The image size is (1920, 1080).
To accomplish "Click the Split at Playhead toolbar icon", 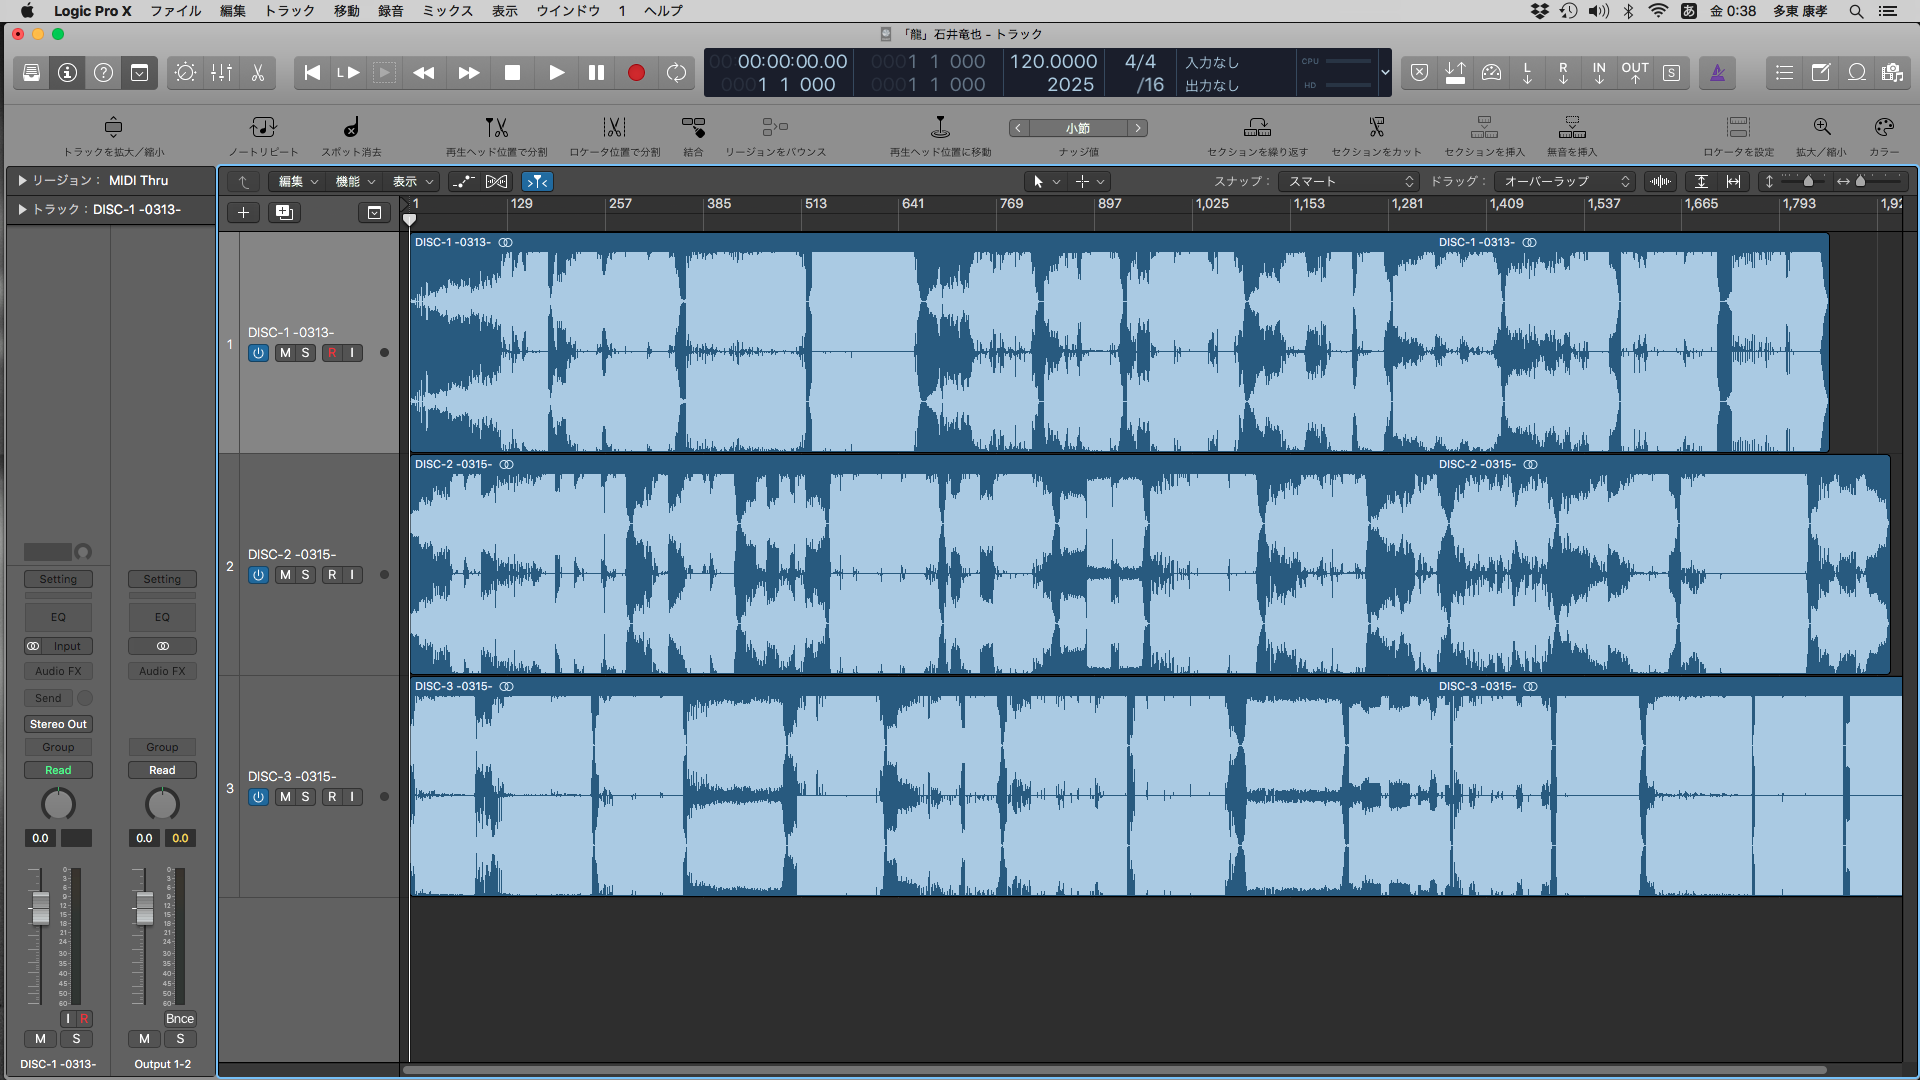I will point(496,128).
